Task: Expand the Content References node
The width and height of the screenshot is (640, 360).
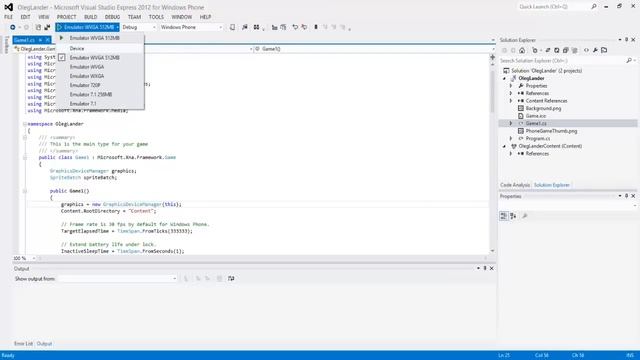Action: point(511,101)
